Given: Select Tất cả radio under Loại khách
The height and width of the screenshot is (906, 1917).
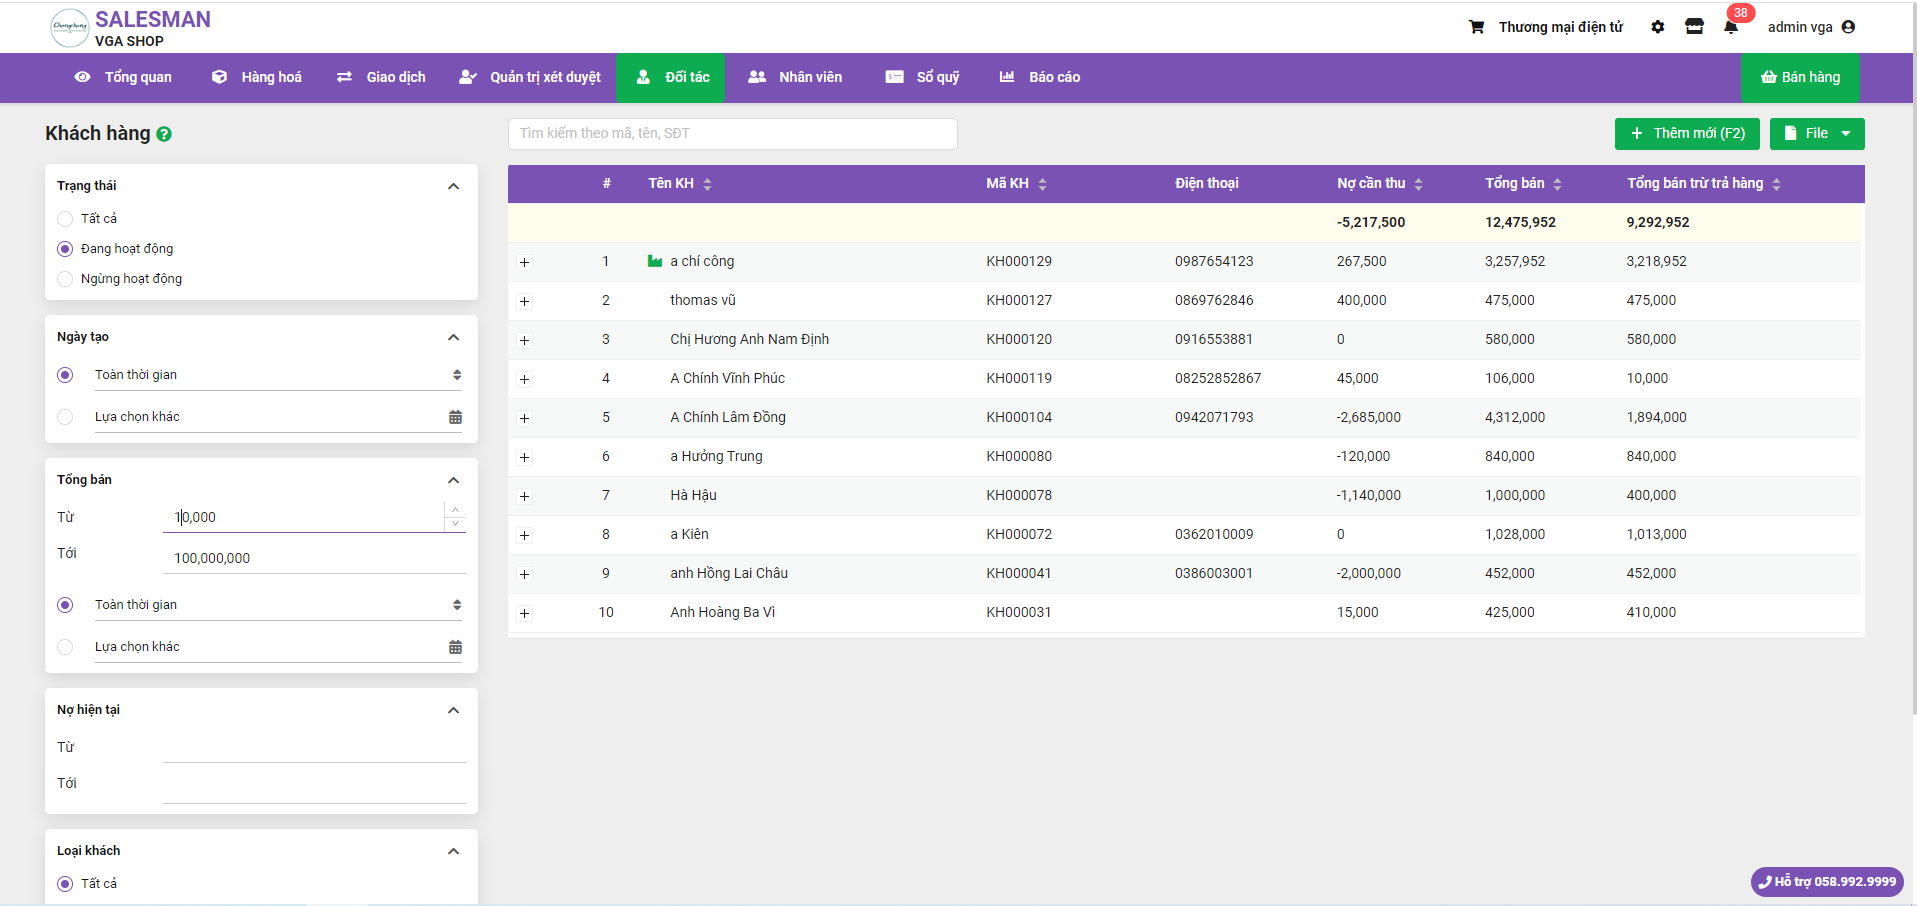Looking at the screenshot, I should tap(65, 884).
